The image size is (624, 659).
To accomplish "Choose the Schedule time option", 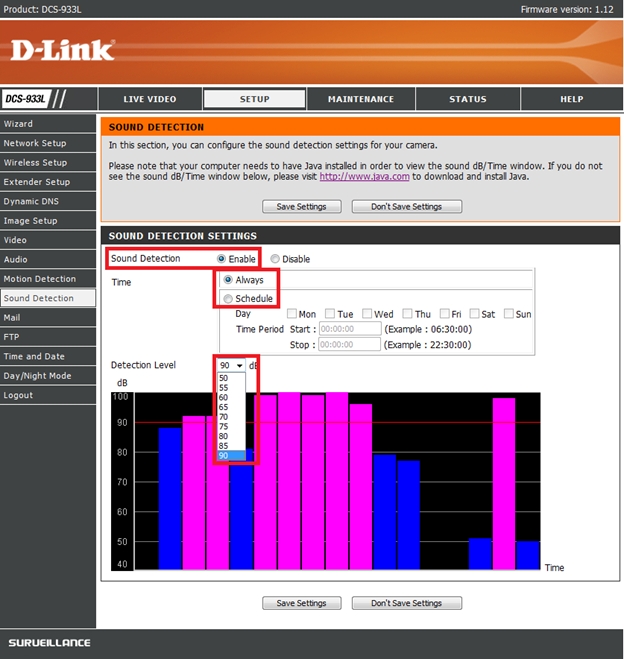I will (x=229, y=298).
